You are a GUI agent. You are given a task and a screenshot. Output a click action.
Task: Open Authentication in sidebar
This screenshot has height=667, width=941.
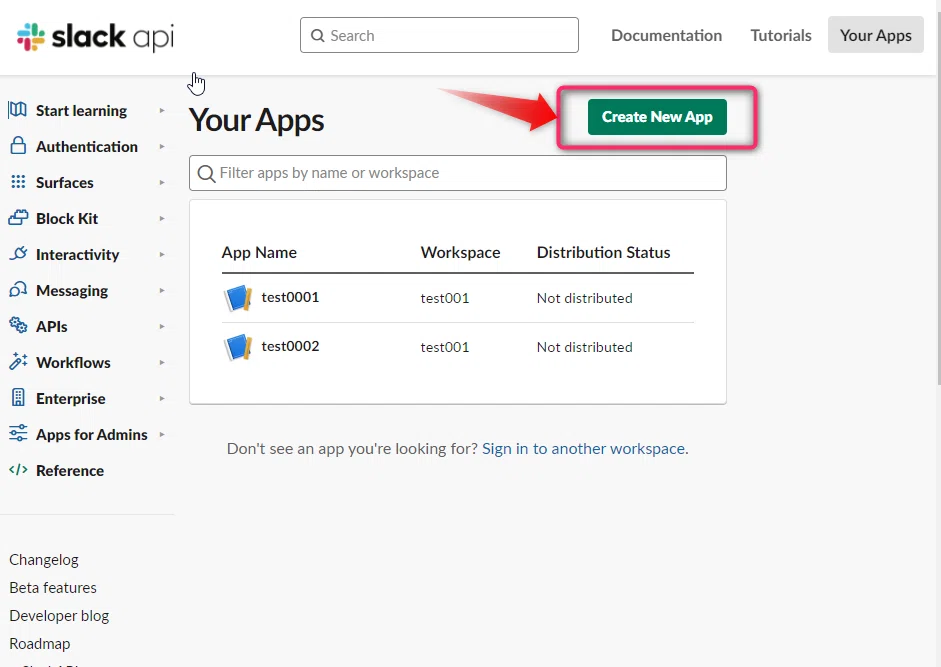pos(86,146)
